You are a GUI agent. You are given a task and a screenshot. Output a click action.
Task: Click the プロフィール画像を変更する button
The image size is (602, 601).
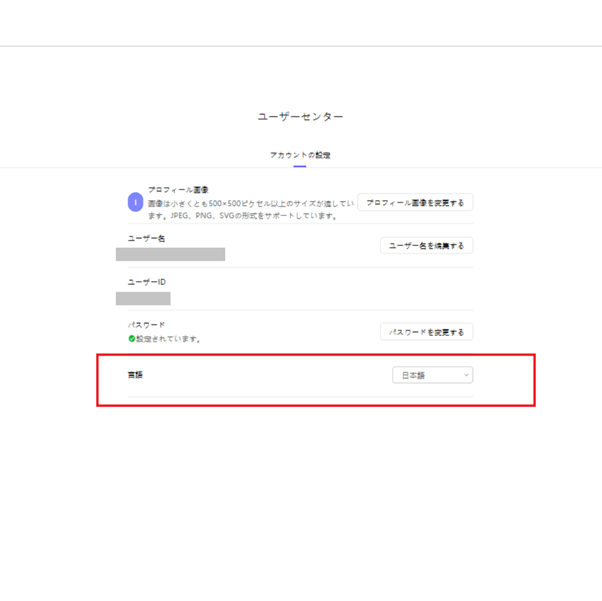[415, 202]
